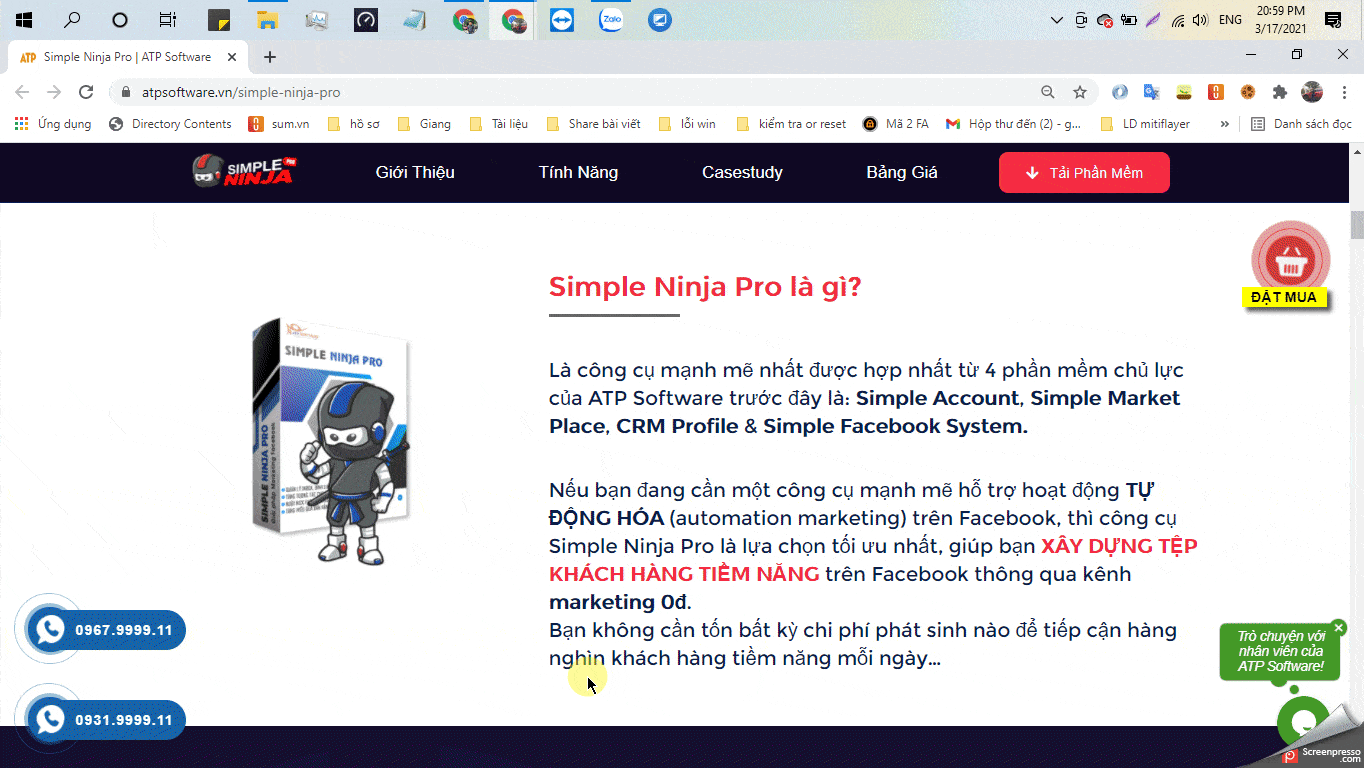Switch the ENG keyboard language
This screenshot has height=768, width=1364.
pyautogui.click(x=1228, y=18)
